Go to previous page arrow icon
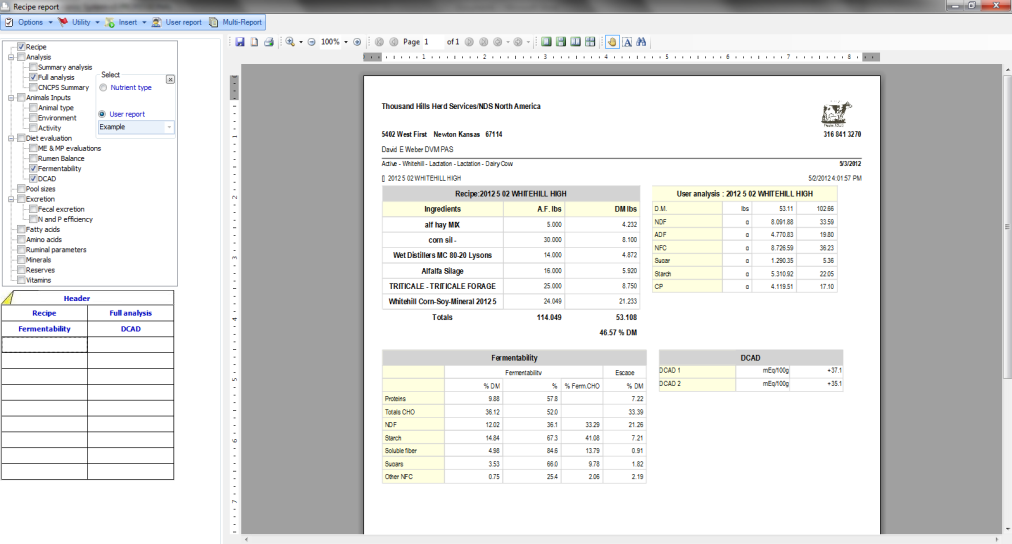 click(x=394, y=42)
